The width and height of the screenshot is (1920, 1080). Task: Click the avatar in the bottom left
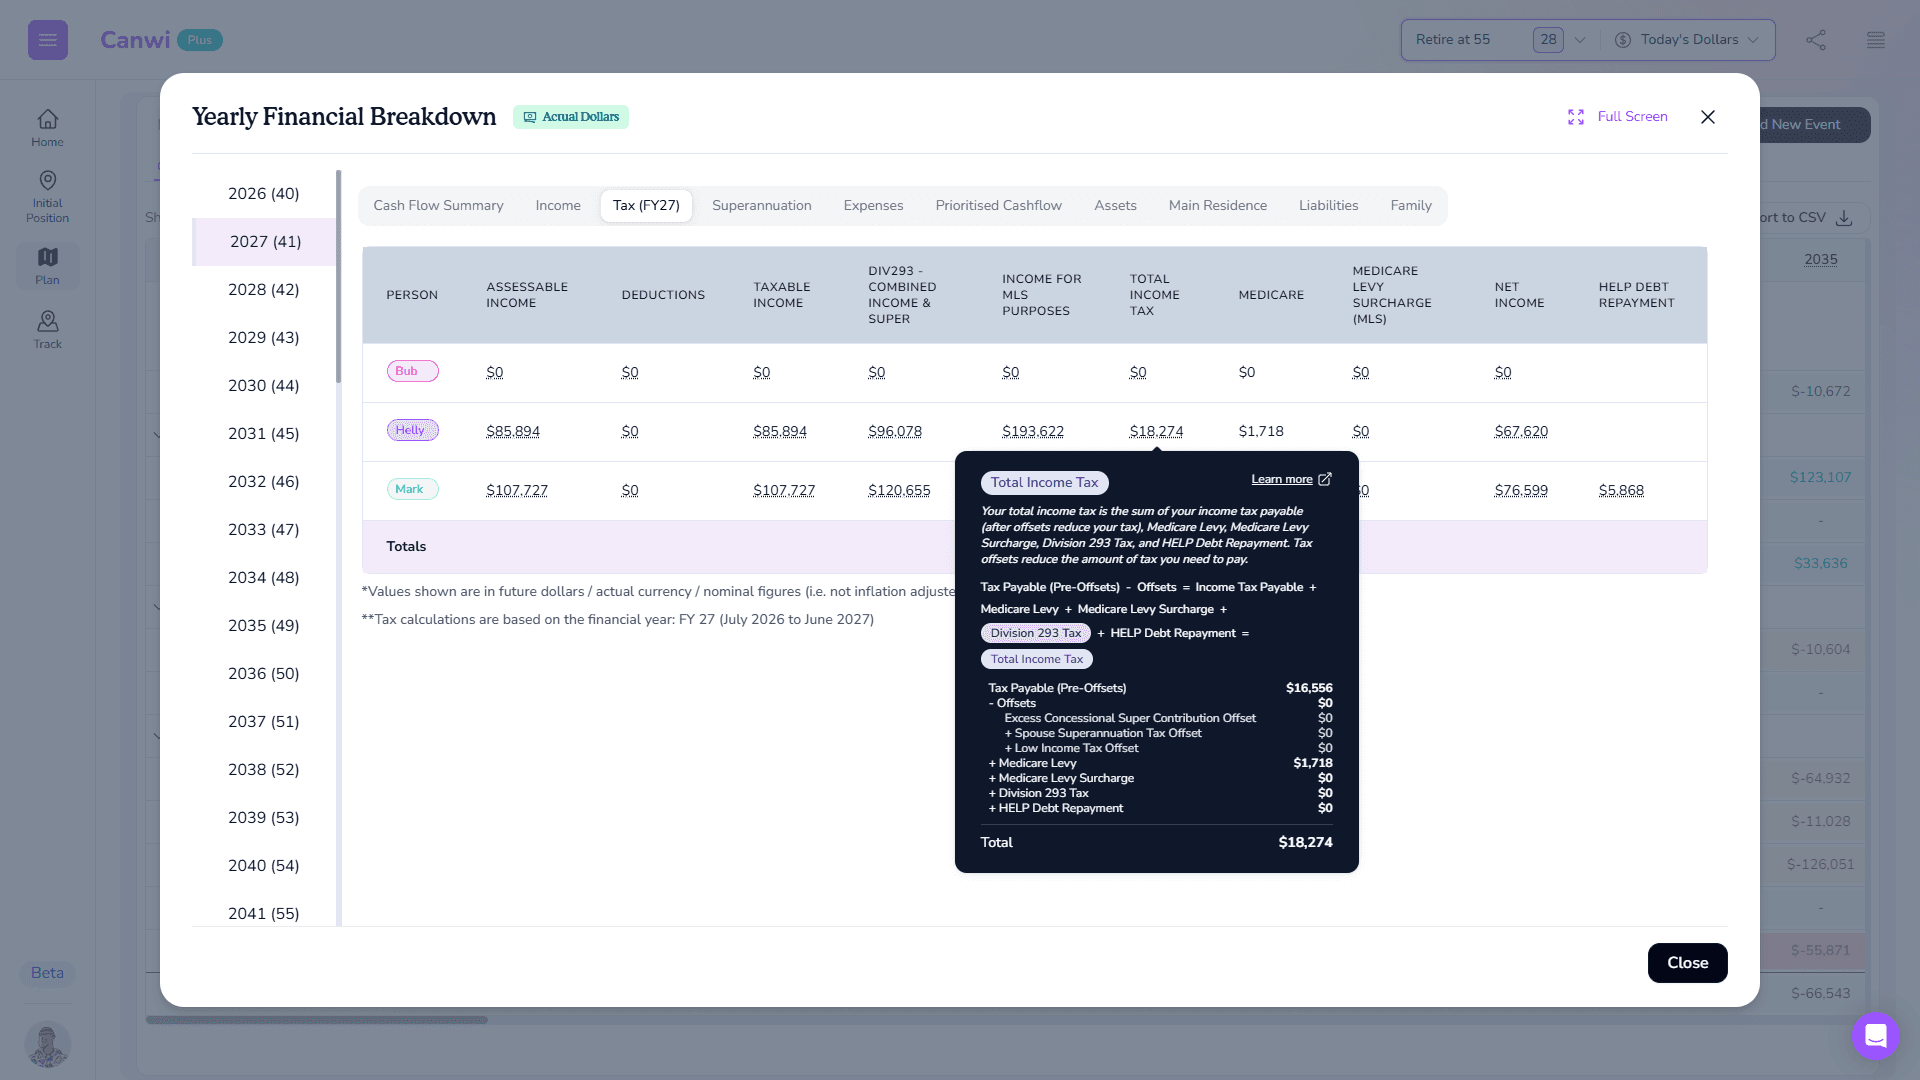point(47,1044)
